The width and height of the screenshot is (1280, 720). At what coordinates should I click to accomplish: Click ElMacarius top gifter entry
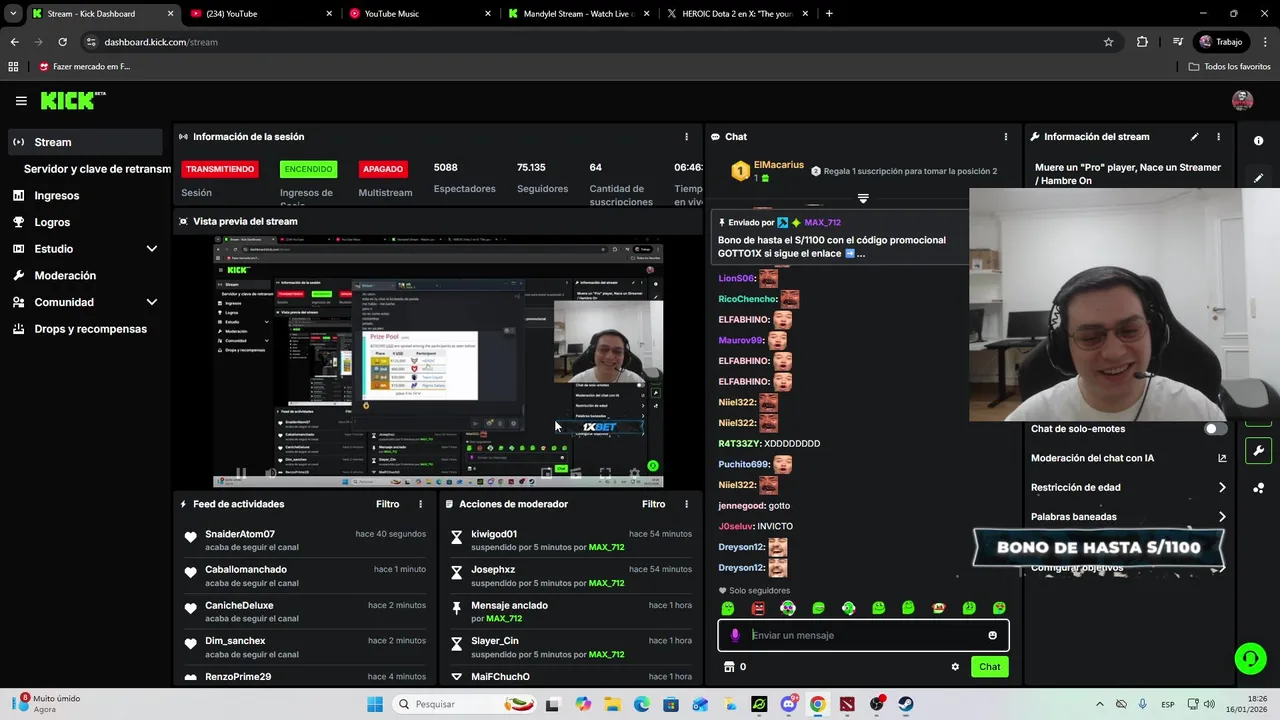[778, 165]
